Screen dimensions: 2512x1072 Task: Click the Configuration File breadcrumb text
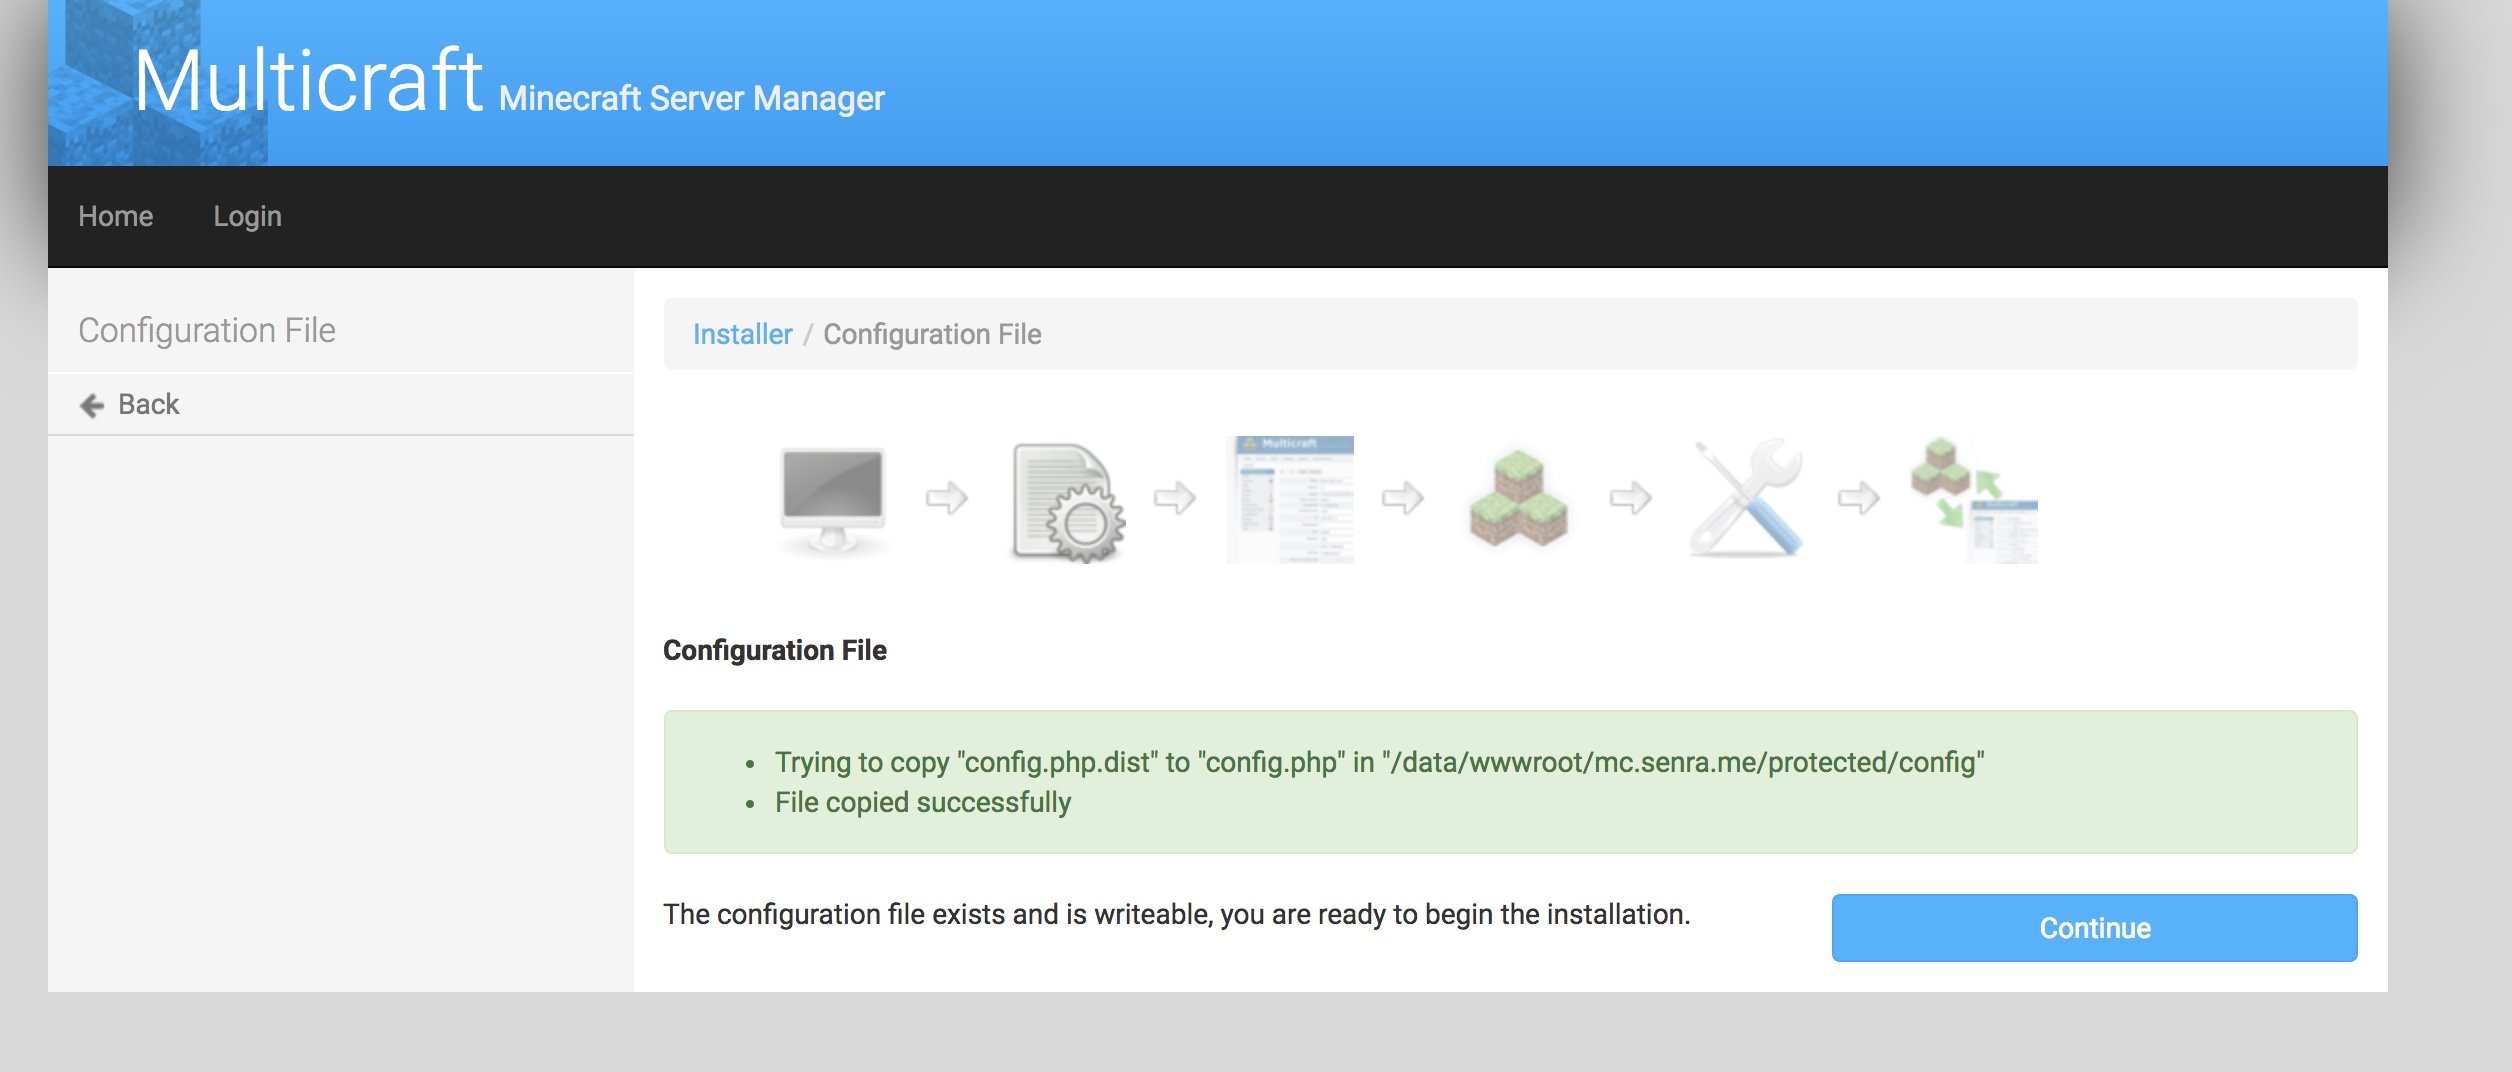[x=932, y=334]
